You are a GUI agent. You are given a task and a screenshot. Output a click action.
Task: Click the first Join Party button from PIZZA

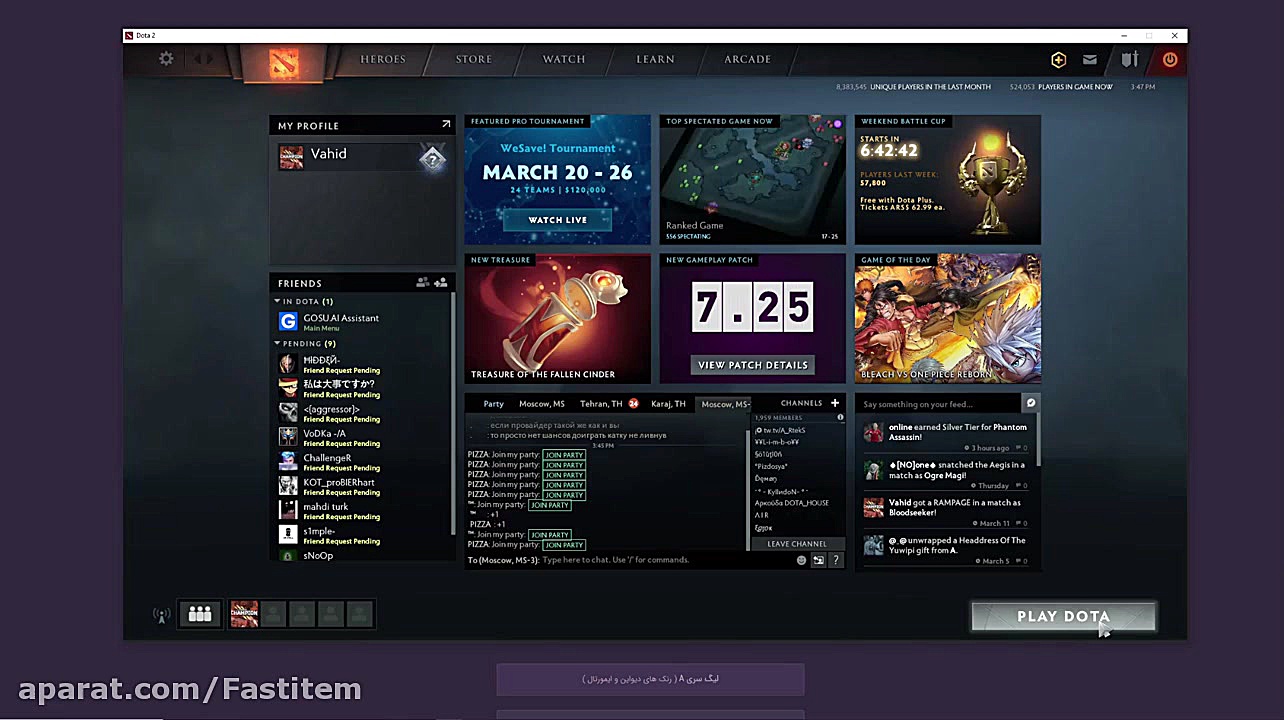coord(564,455)
